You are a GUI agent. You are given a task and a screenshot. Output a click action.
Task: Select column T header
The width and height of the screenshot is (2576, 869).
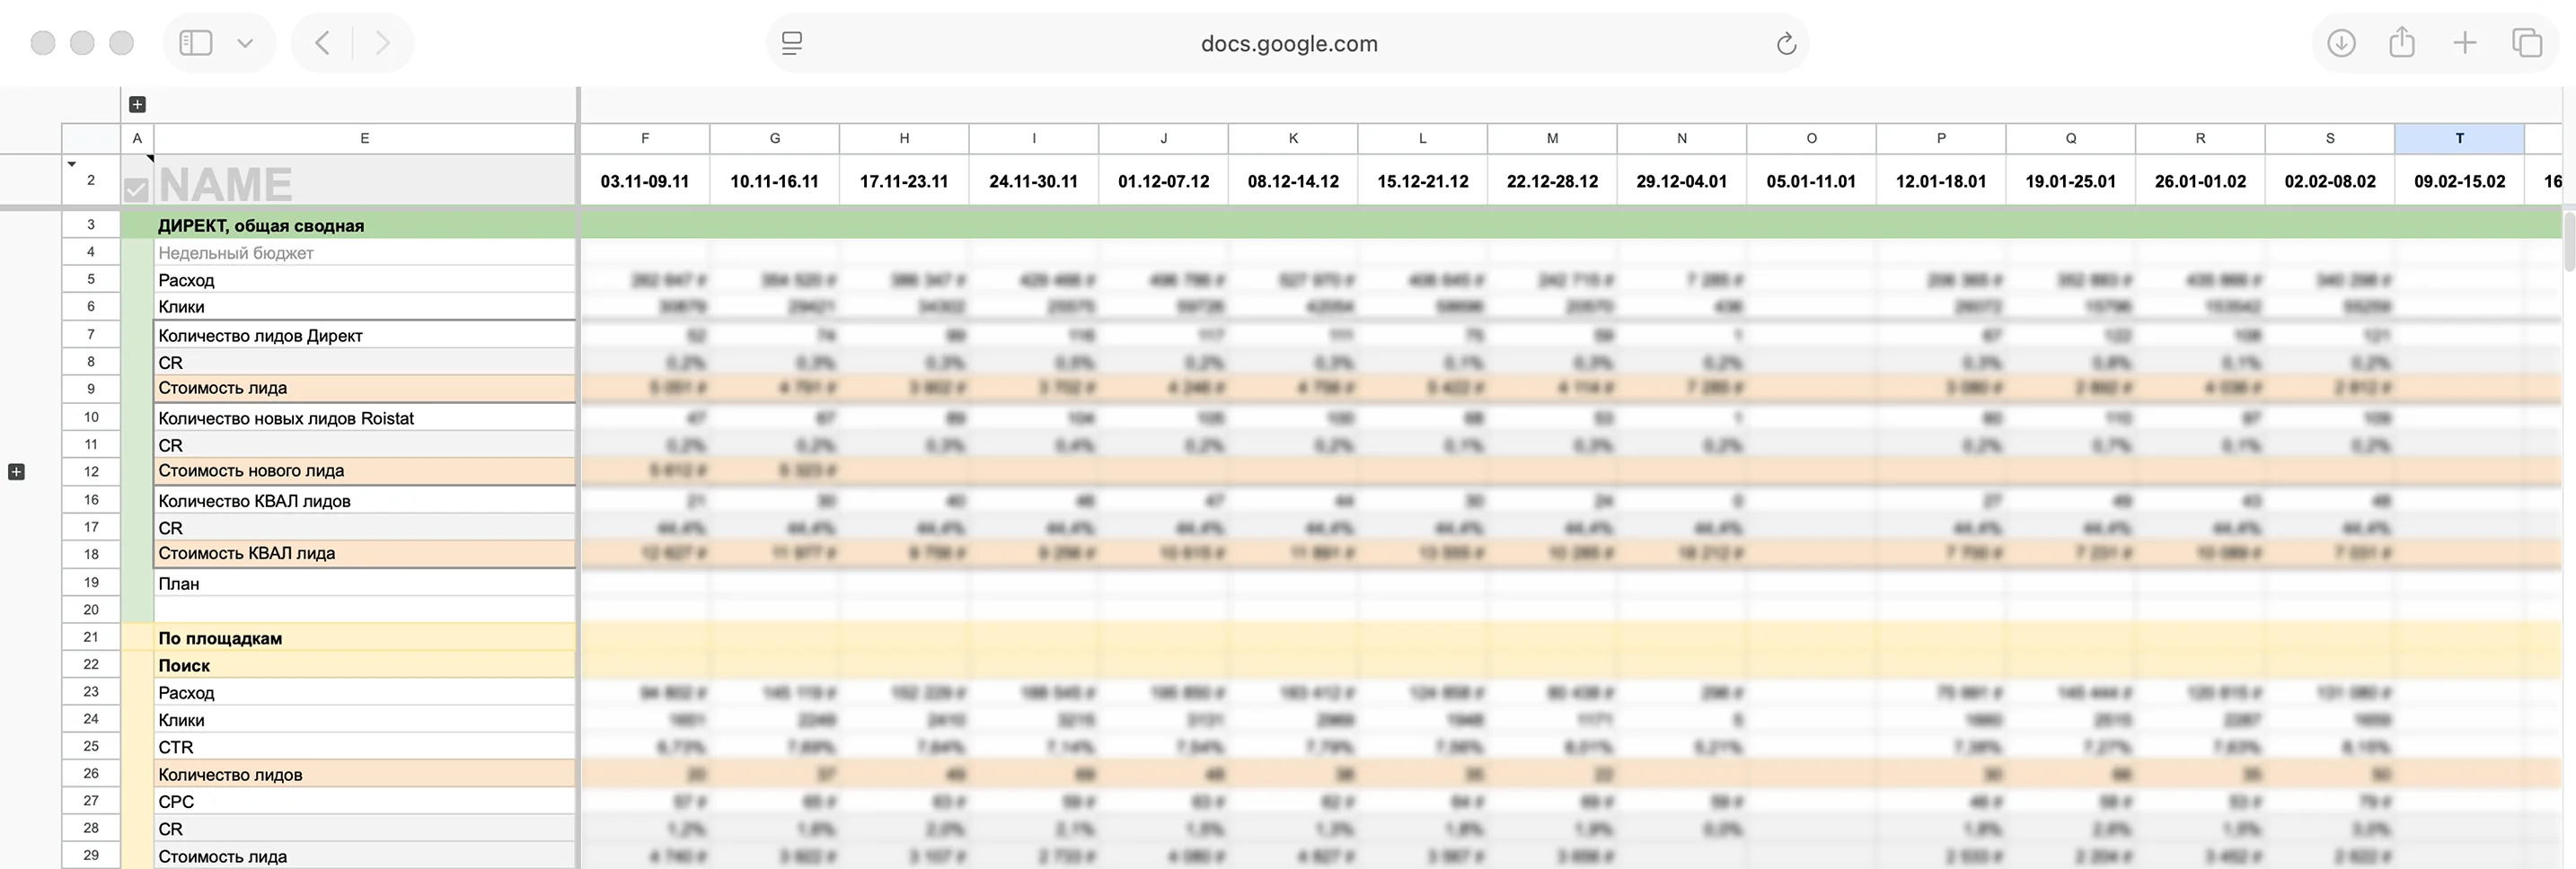pos(2459,138)
